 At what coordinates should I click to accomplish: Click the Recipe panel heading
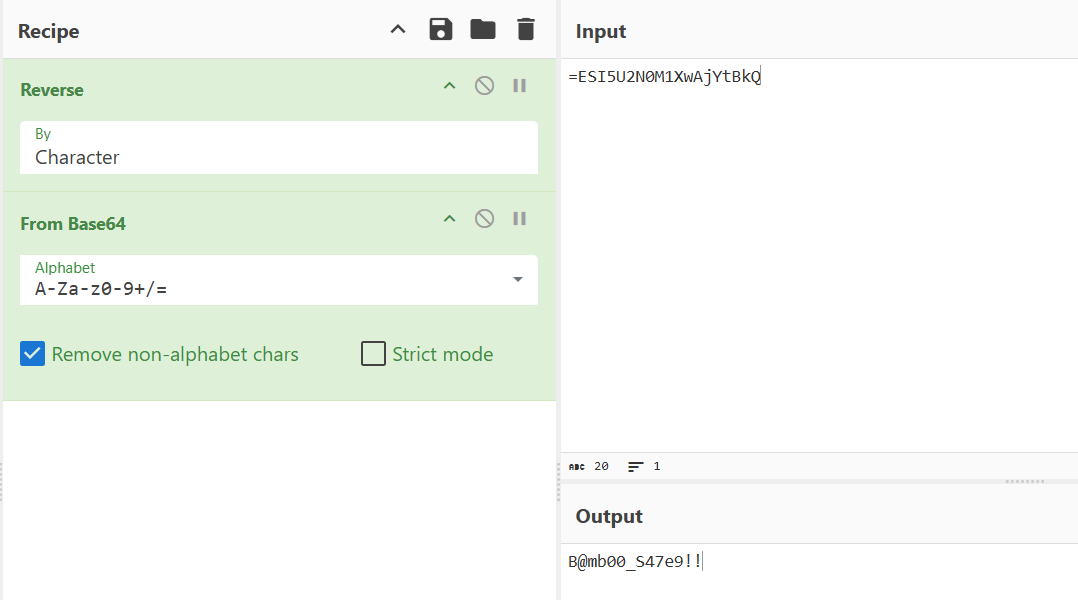click(49, 32)
